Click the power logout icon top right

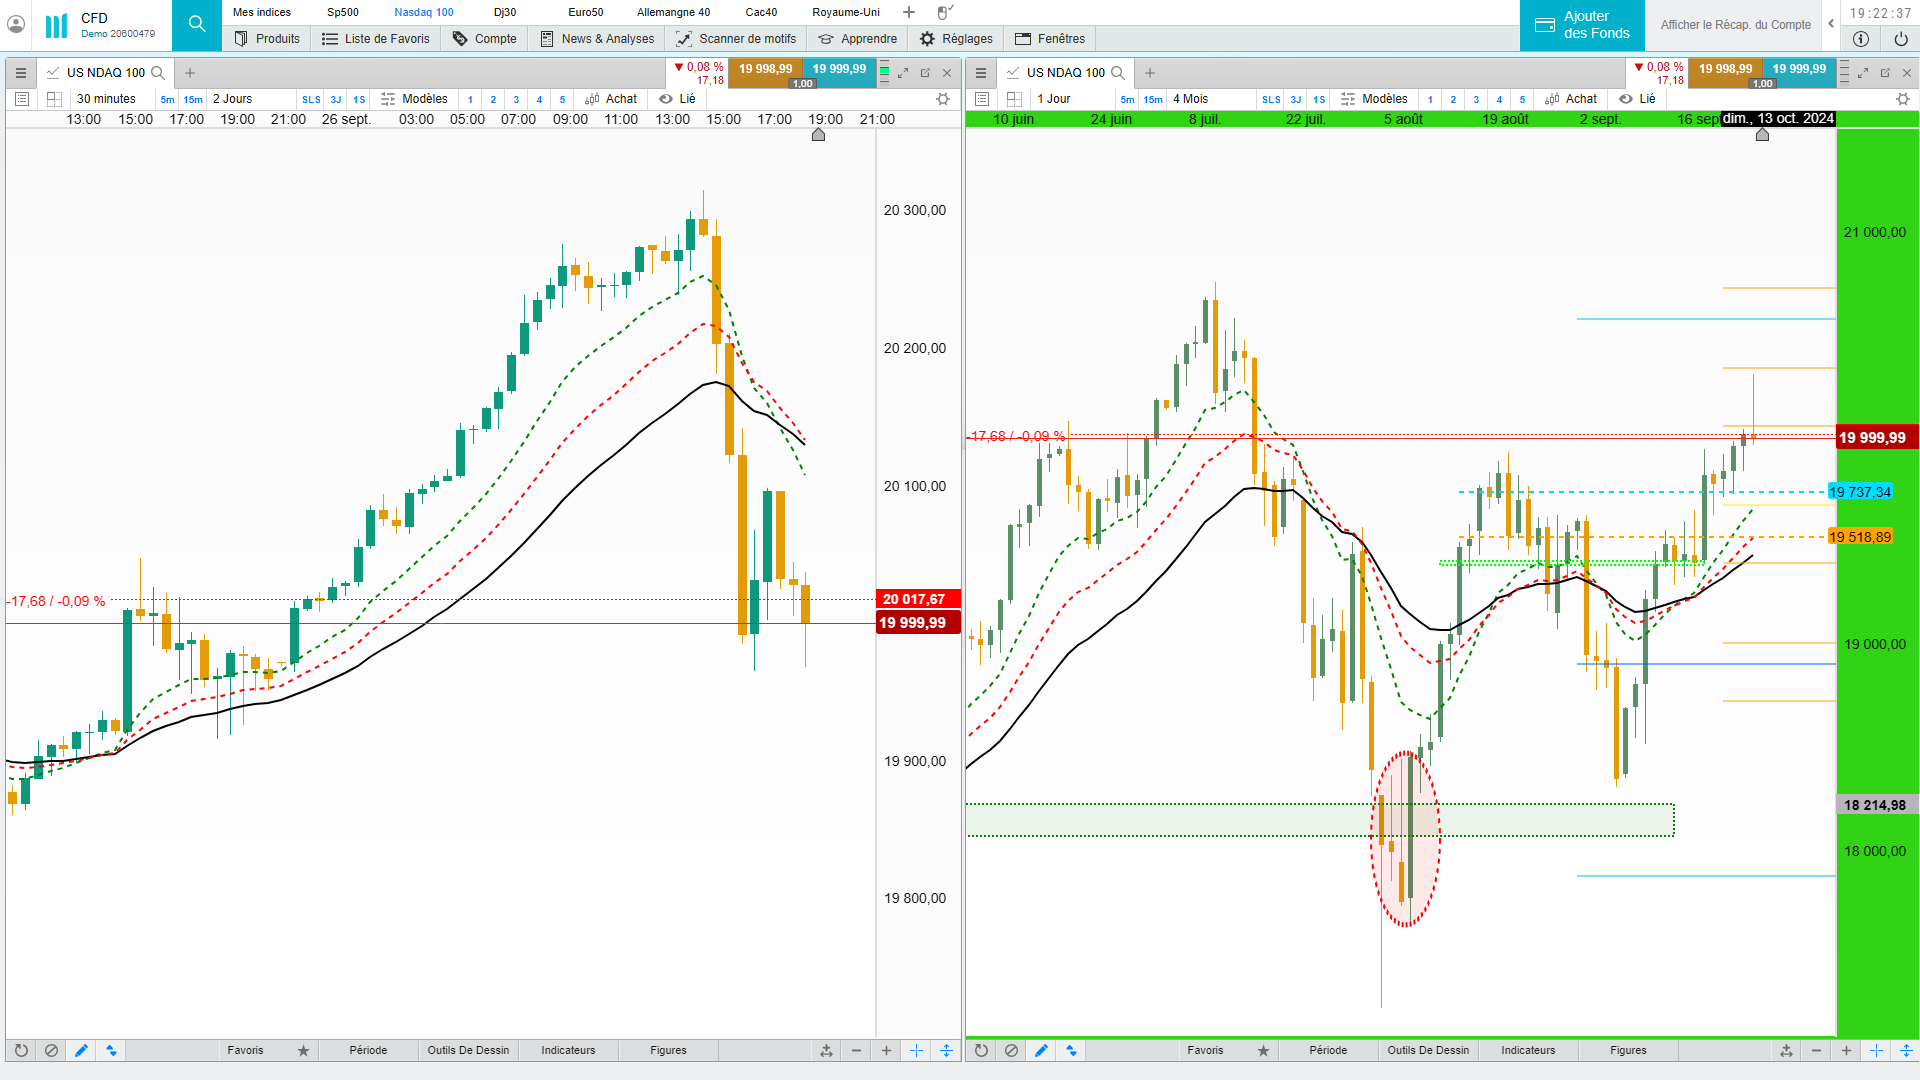[x=1900, y=39]
